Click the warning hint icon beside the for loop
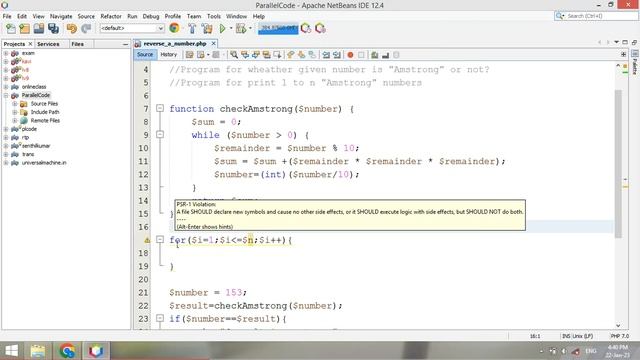 tap(147, 240)
